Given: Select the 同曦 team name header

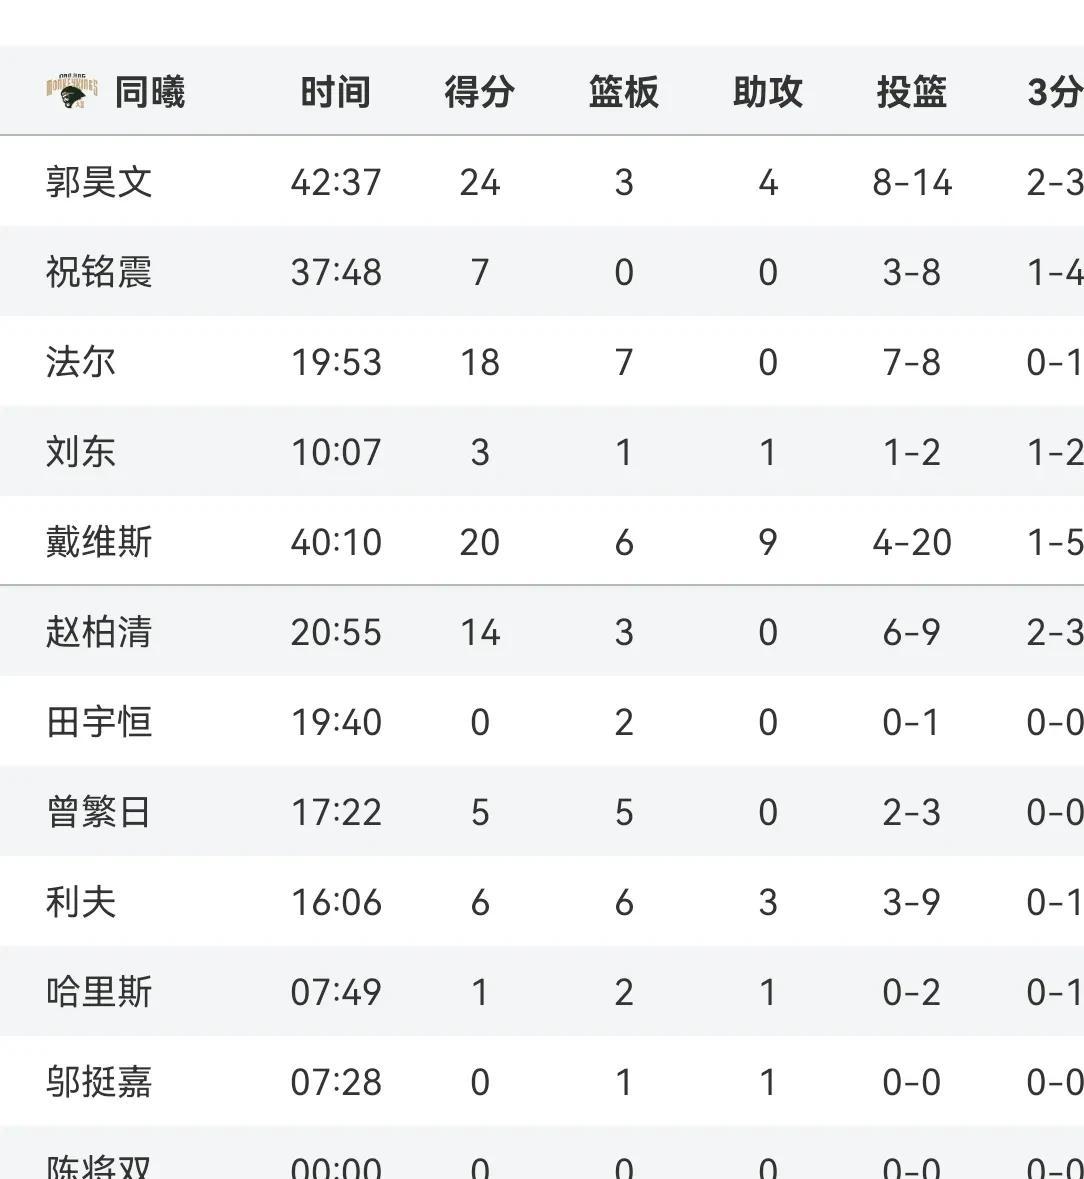Looking at the screenshot, I should click(x=150, y=92).
